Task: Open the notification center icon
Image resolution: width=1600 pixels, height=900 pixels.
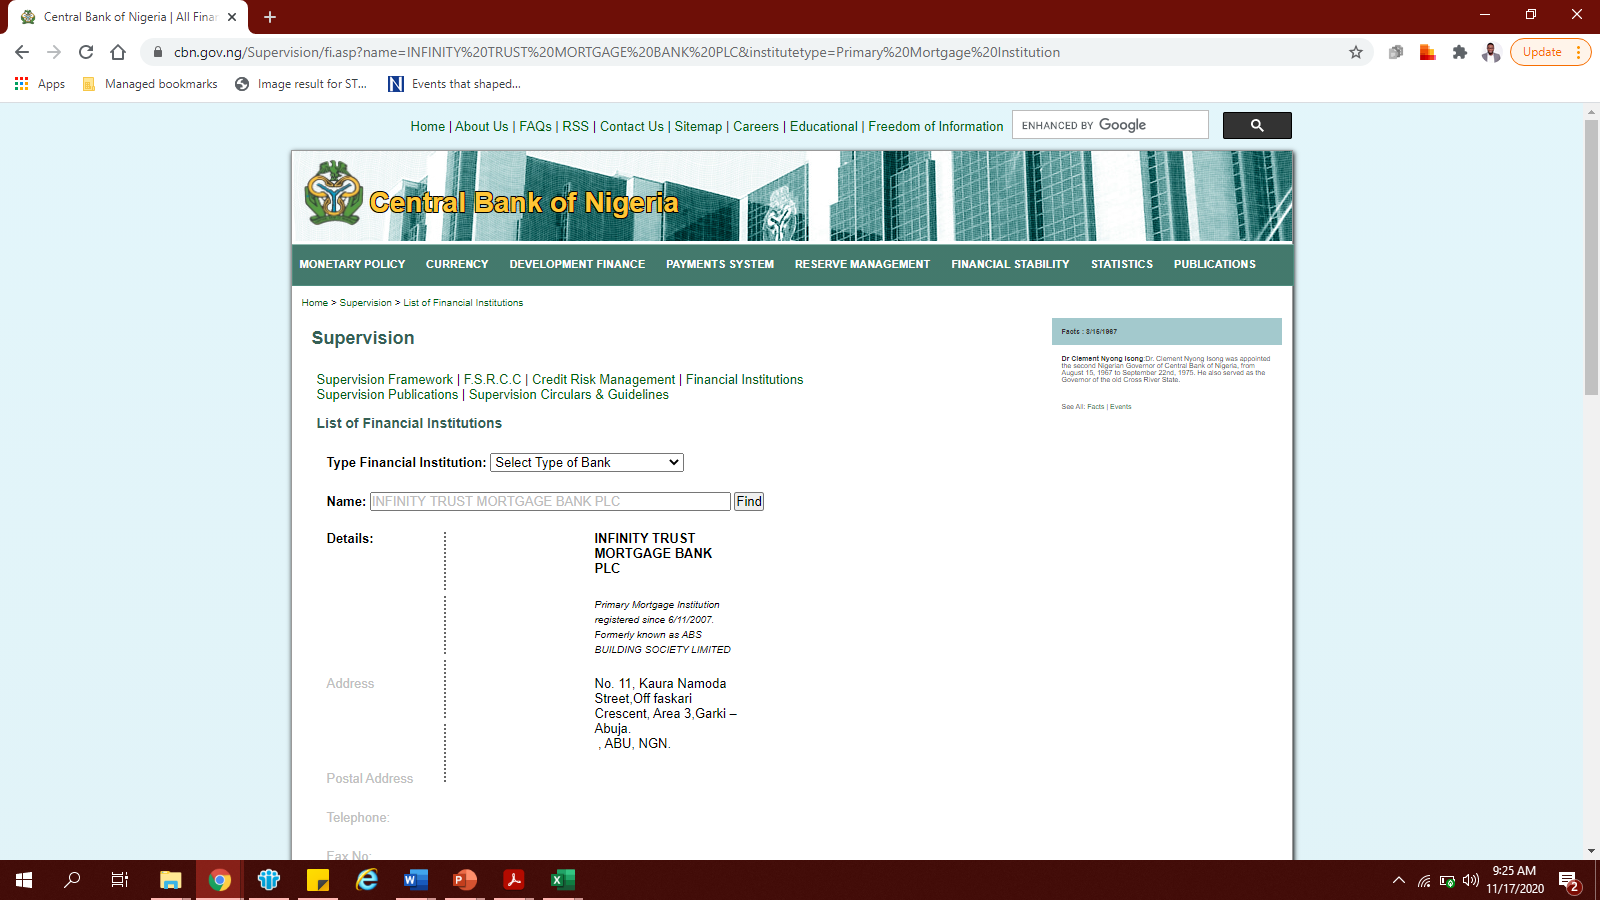Action: pyautogui.click(x=1569, y=881)
